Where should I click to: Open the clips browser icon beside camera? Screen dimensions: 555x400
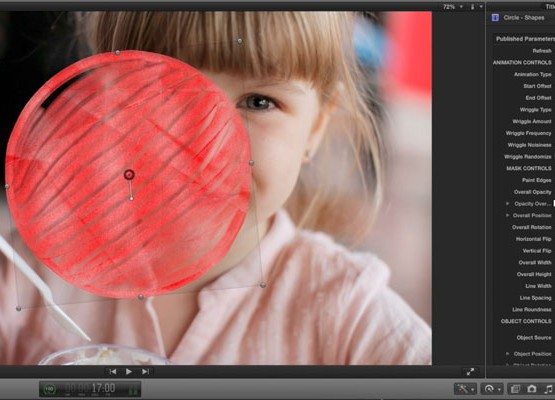(515, 389)
